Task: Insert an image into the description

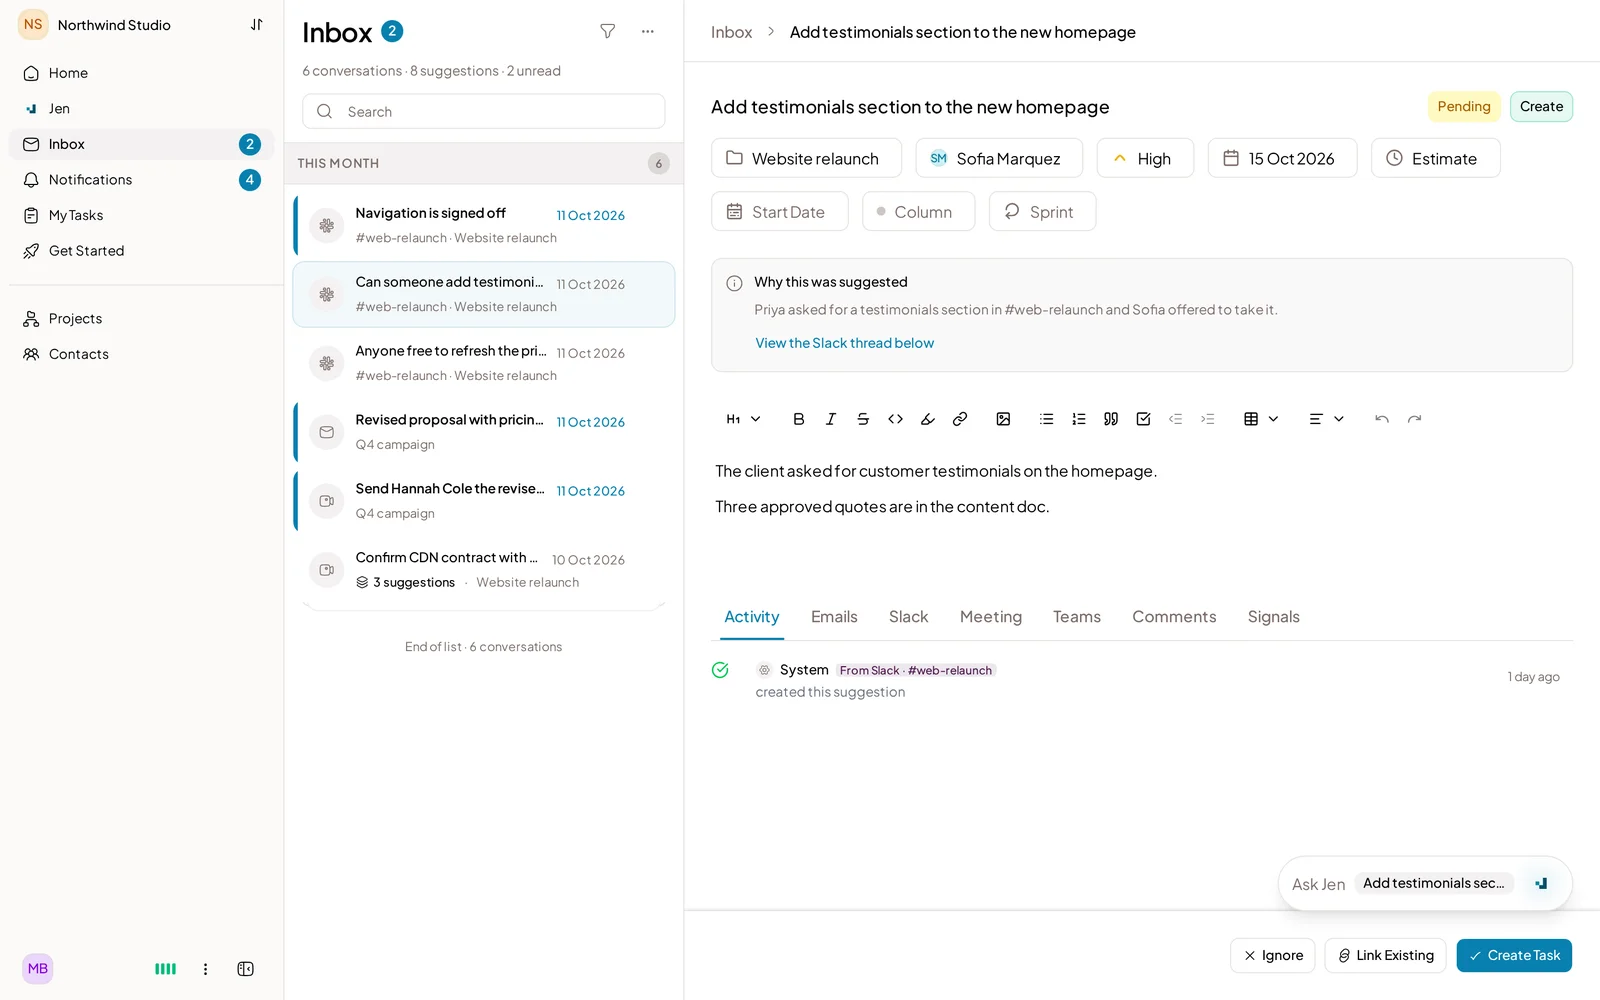Action: point(1003,419)
